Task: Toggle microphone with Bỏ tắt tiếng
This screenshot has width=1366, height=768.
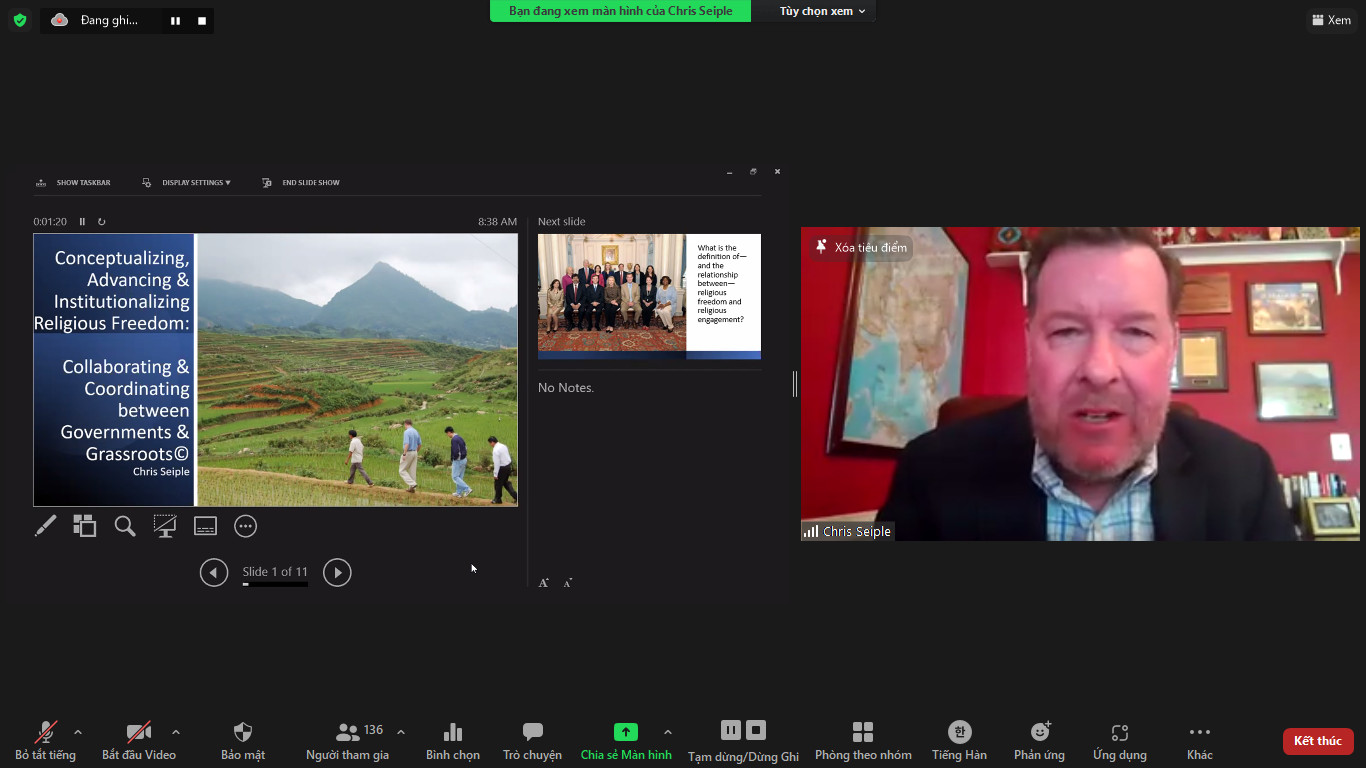Action: pos(45,740)
